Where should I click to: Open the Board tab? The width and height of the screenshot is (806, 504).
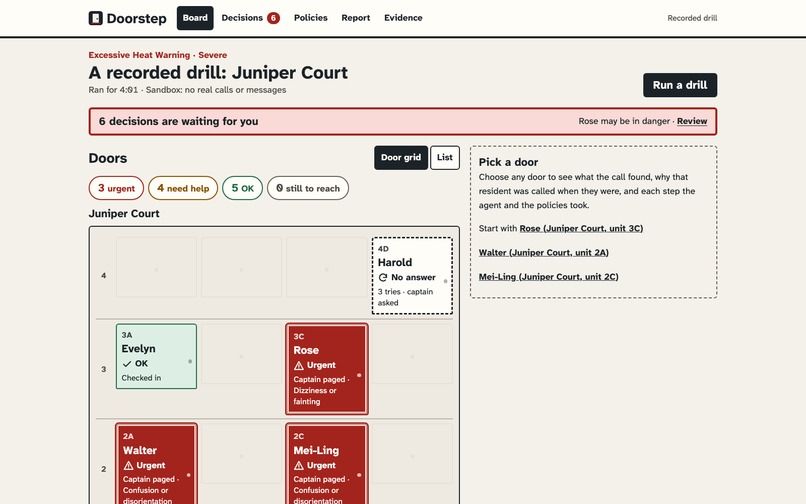195,18
